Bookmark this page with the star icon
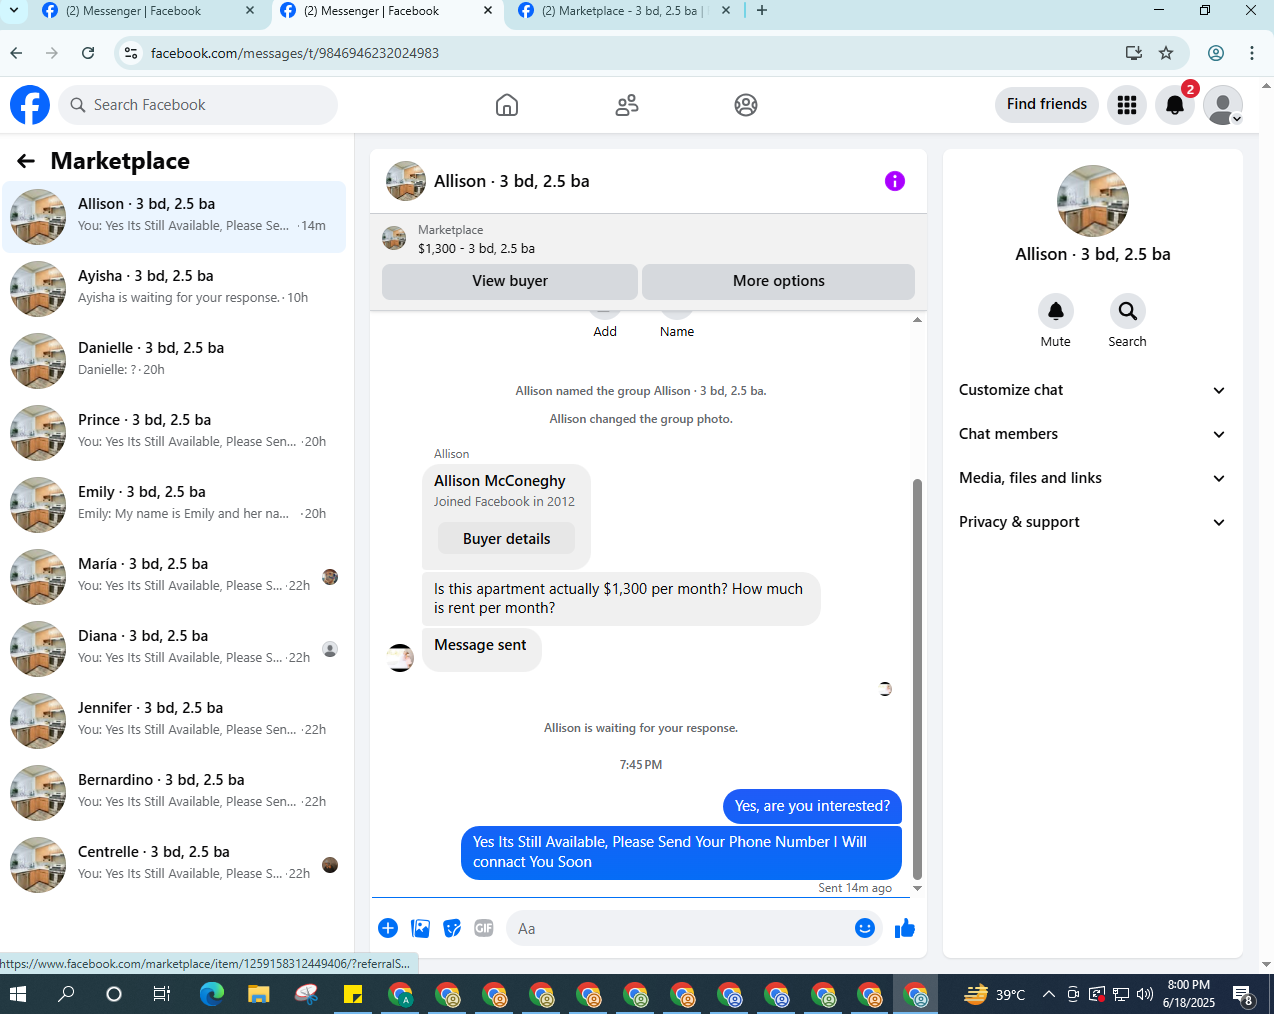Screen dimensions: 1274x1014 (x=1166, y=53)
